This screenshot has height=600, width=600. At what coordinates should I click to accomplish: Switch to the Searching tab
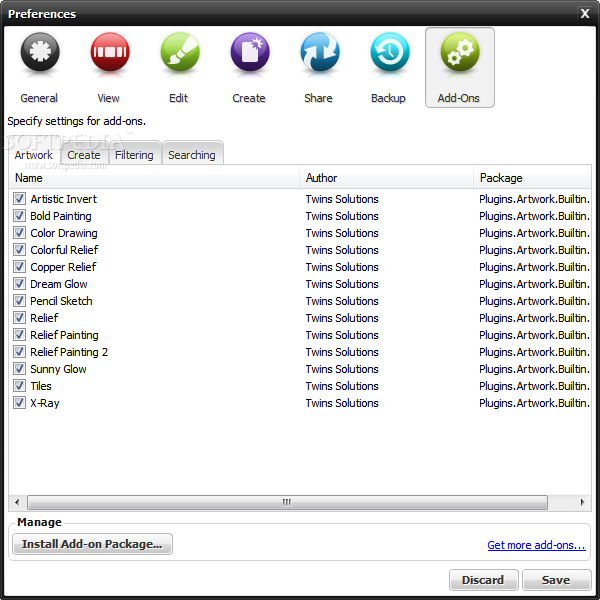pos(192,155)
